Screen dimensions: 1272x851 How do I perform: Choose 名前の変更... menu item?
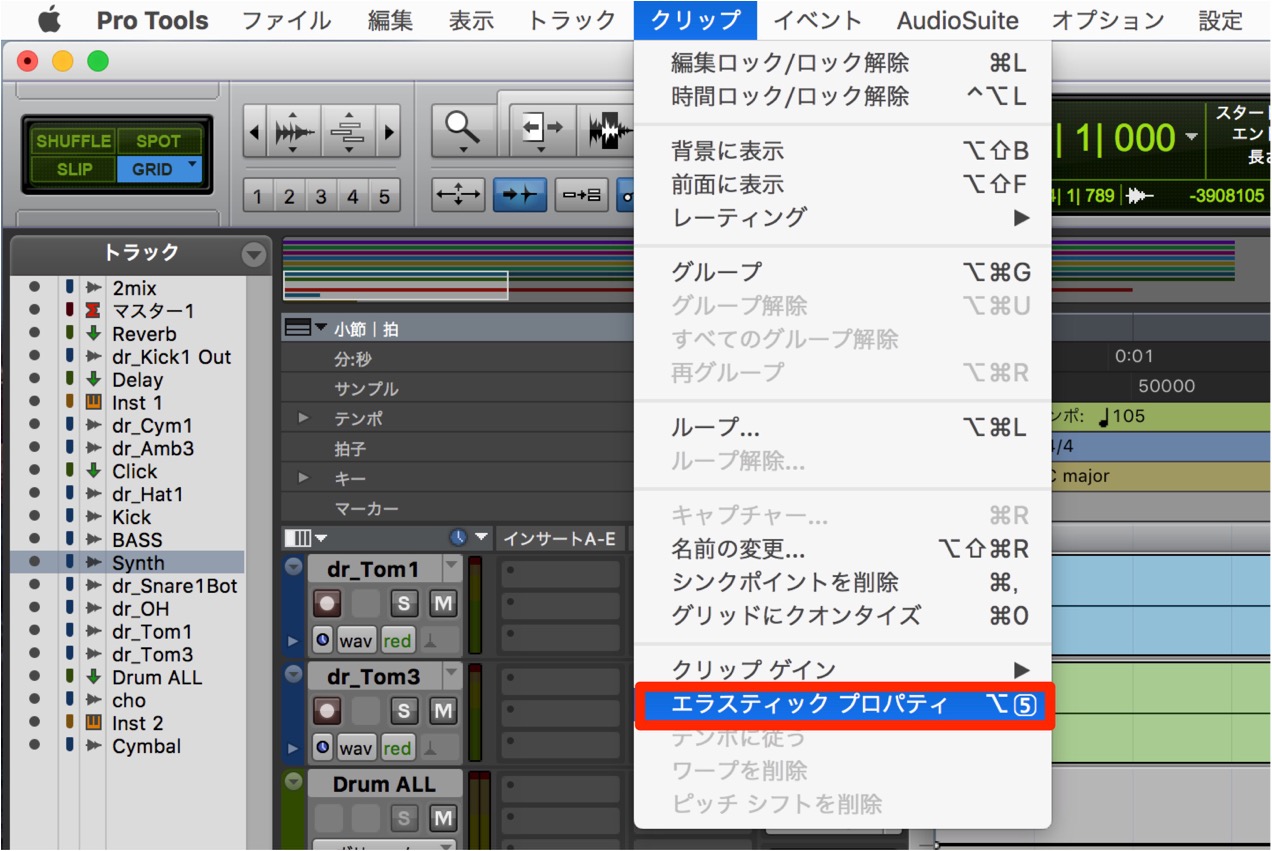(843, 549)
